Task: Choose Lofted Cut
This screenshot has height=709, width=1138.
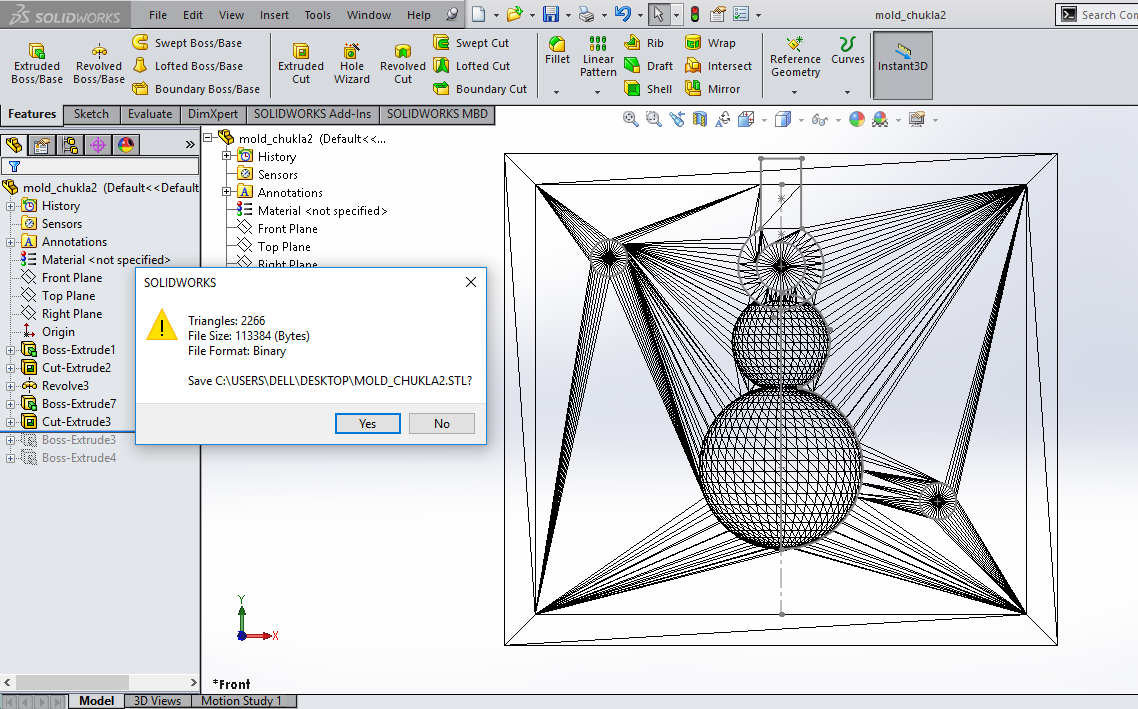Action: [x=472, y=66]
